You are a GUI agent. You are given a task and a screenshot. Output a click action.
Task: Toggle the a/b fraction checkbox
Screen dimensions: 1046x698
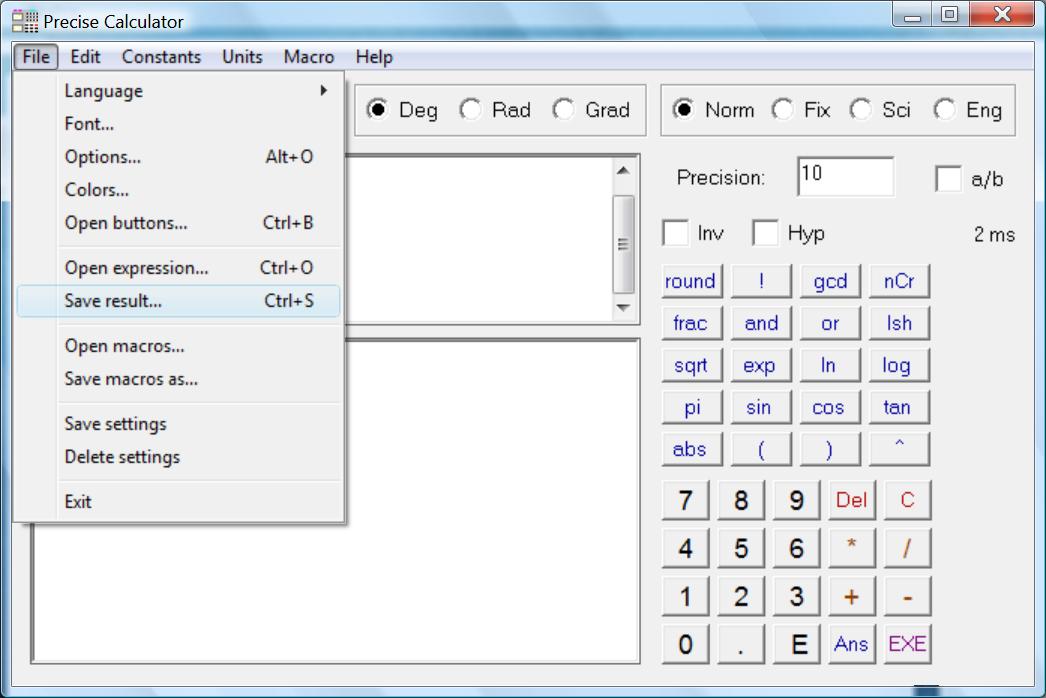[x=948, y=179]
